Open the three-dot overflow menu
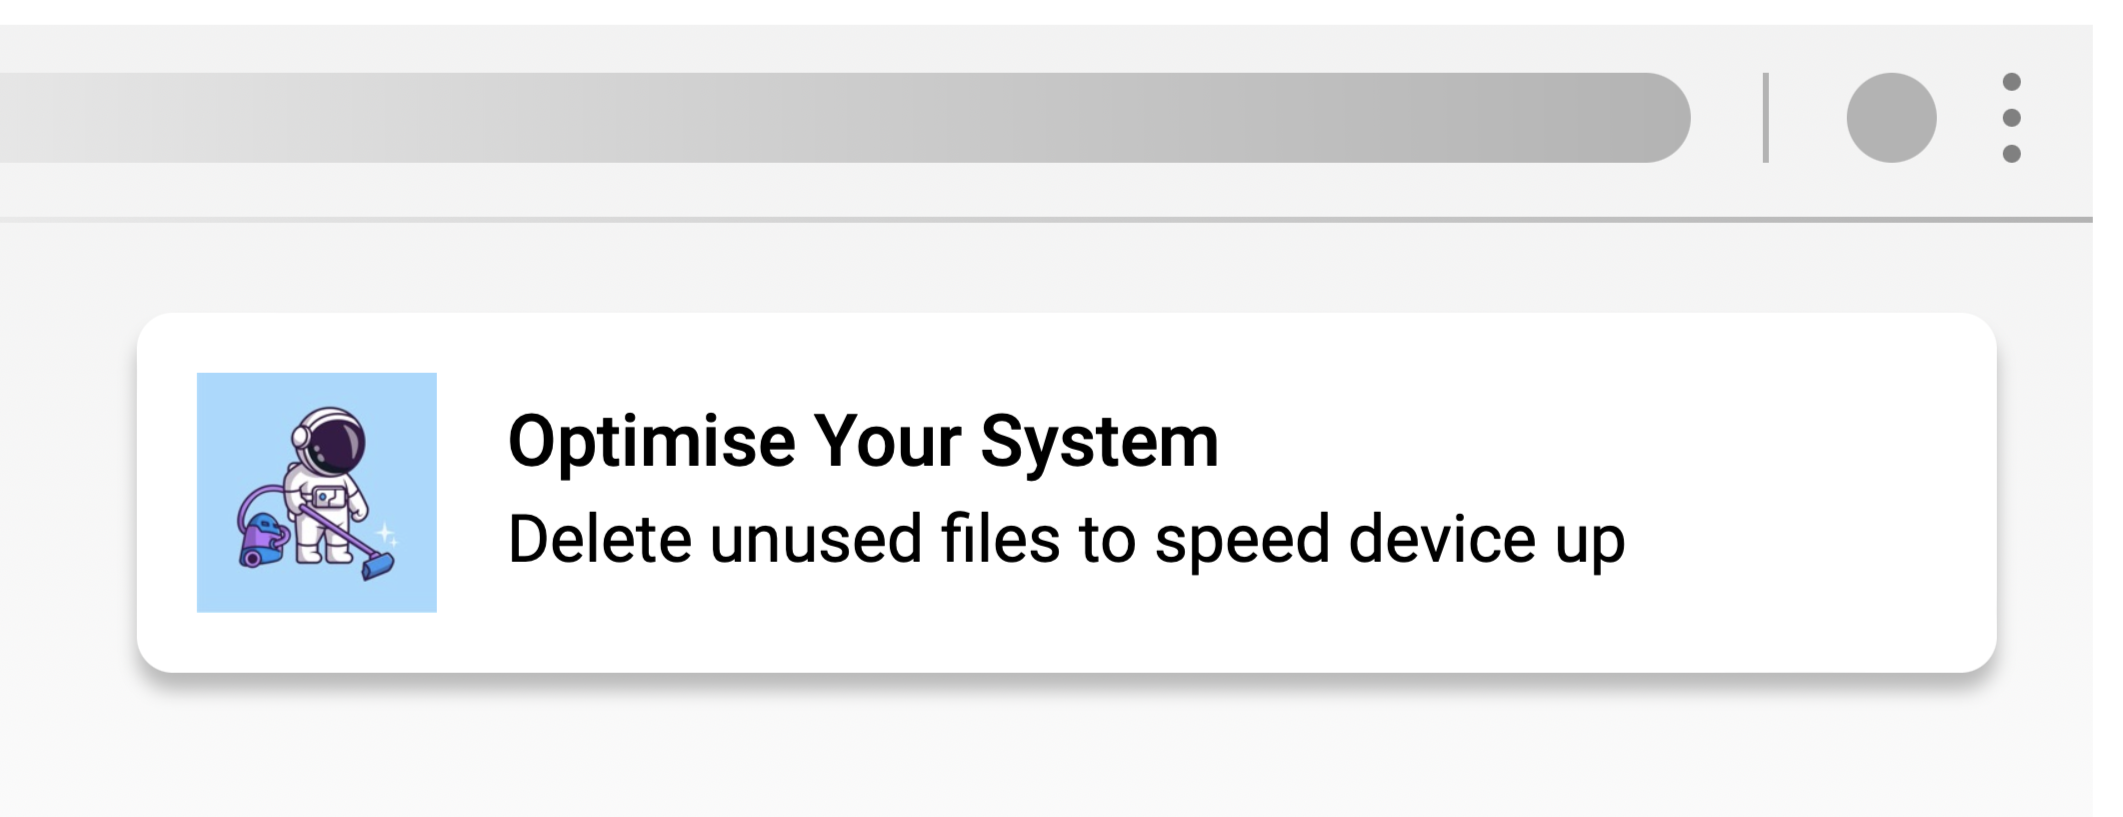This screenshot has width=2123, height=817. point(2011,118)
